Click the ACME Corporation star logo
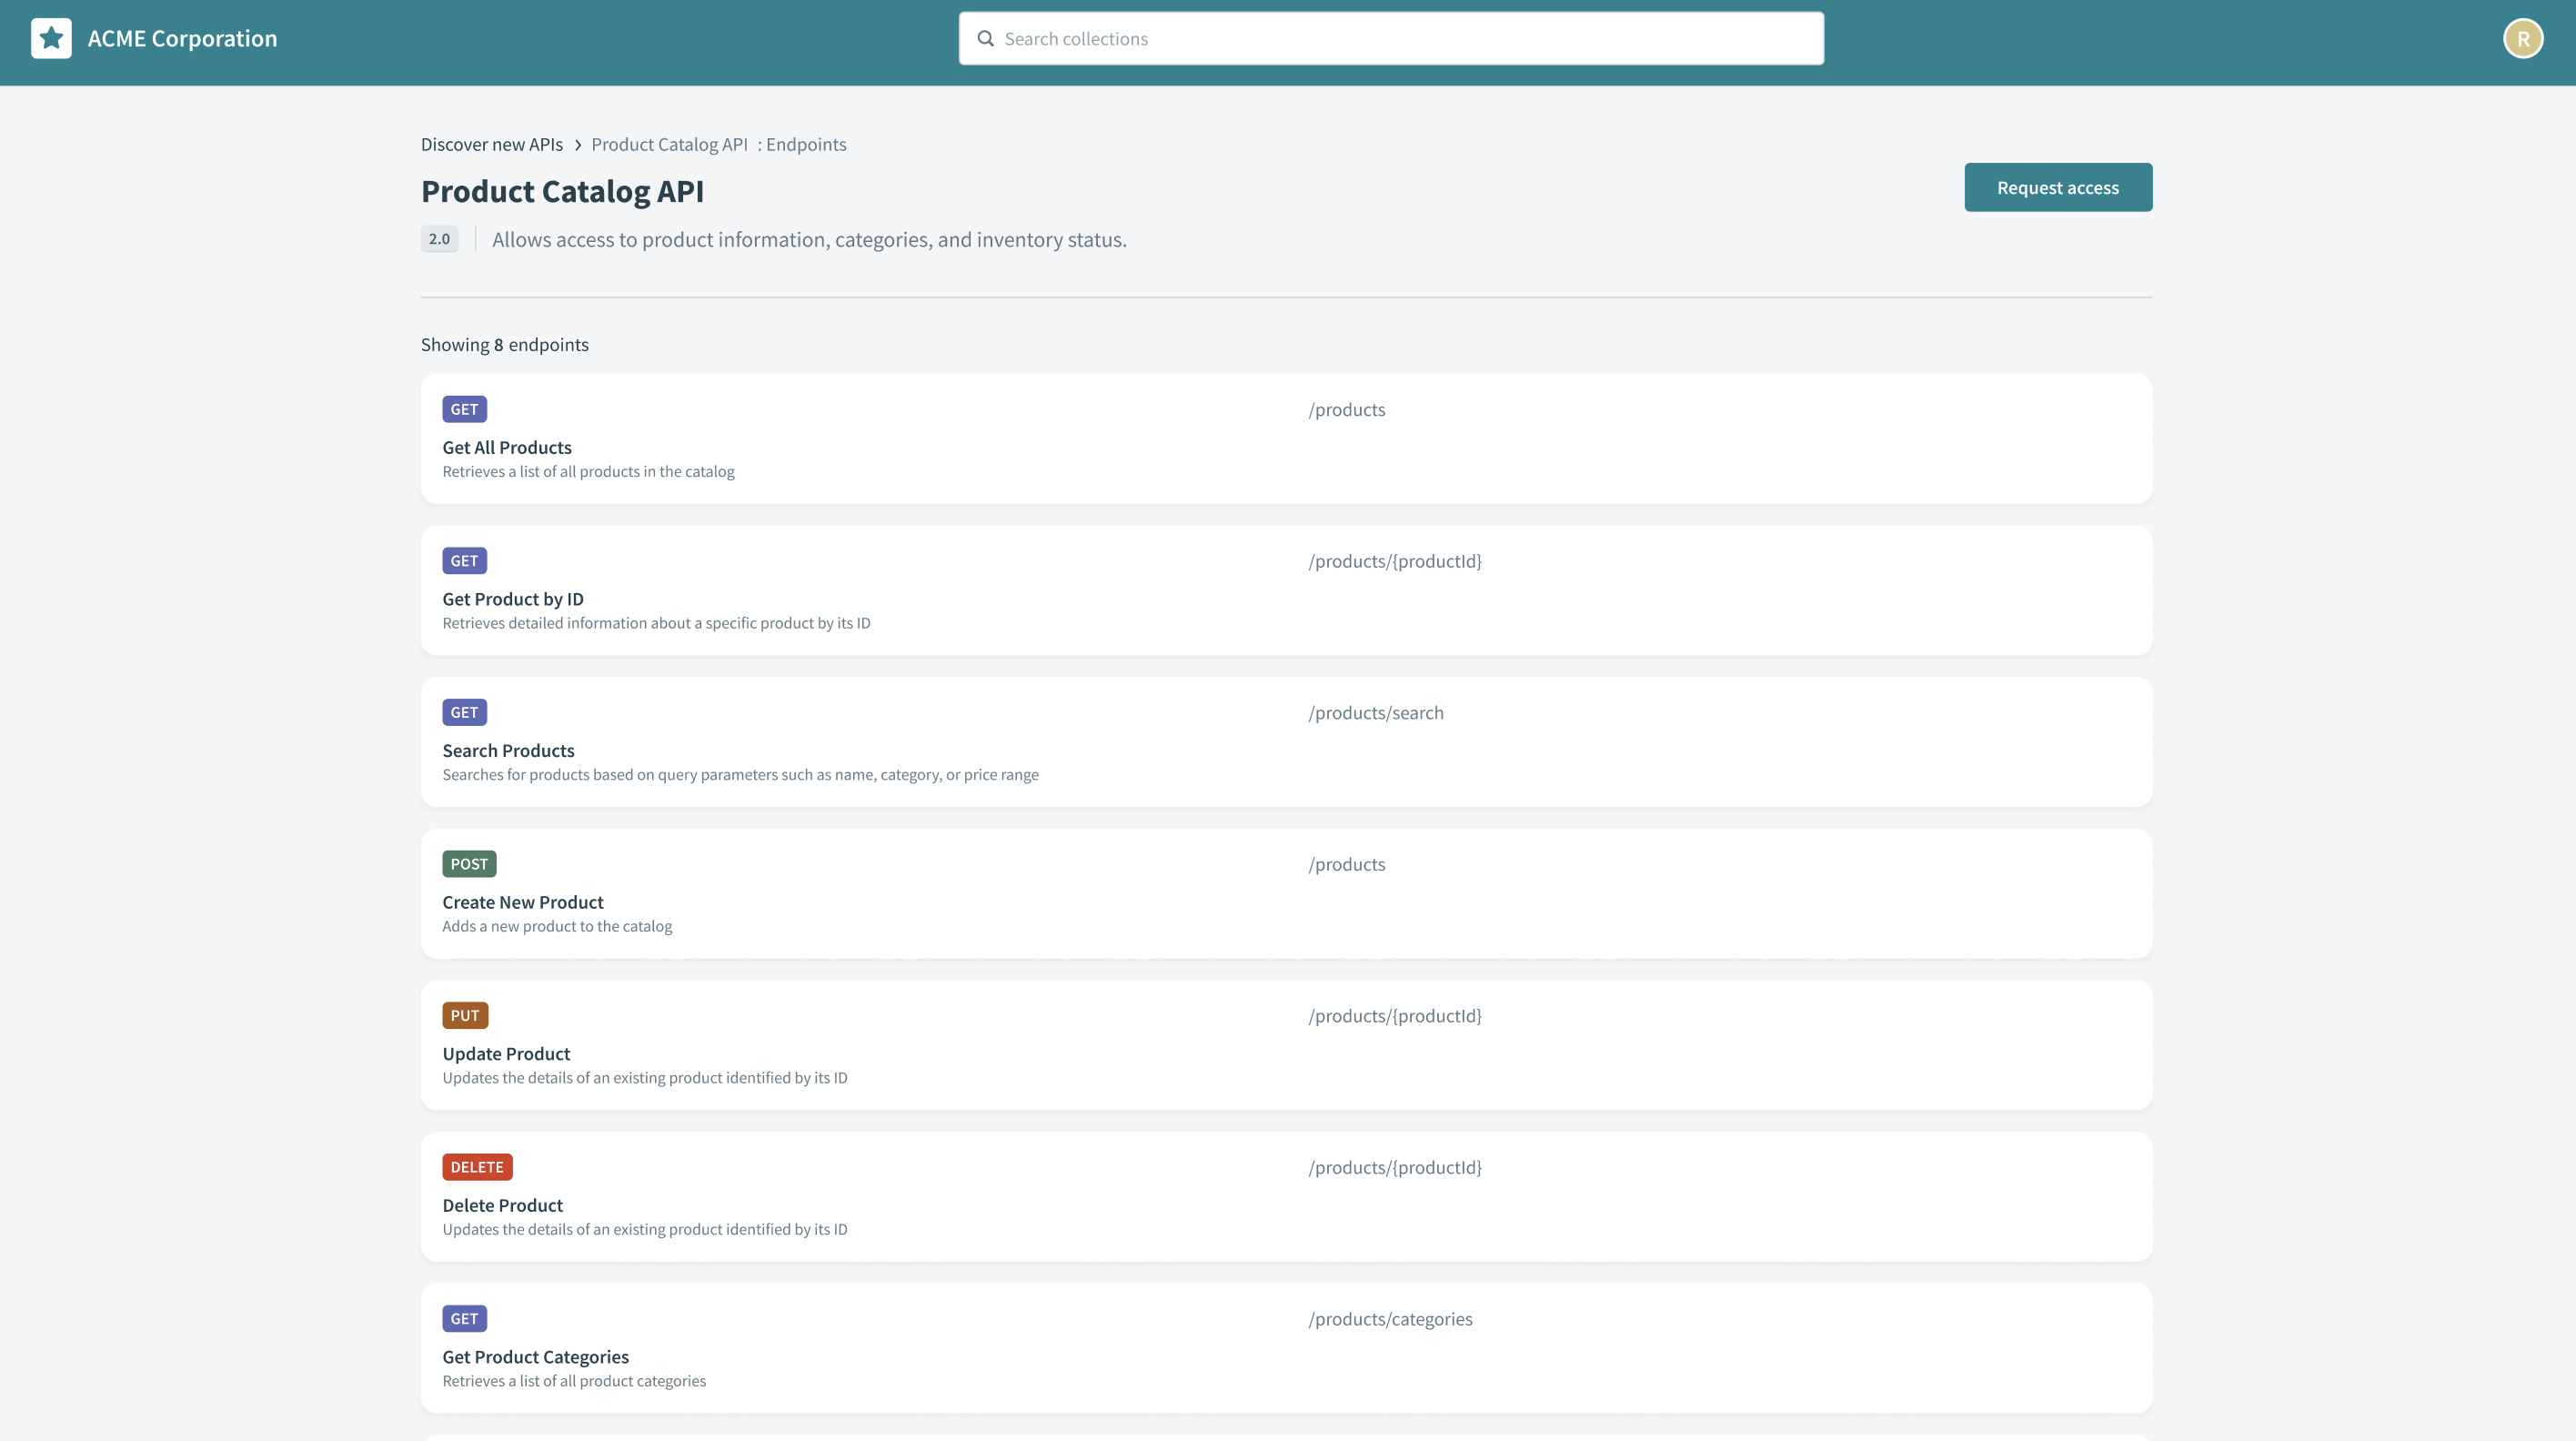The width and height of the screenshot is (2576, 1441). (50, 38)
